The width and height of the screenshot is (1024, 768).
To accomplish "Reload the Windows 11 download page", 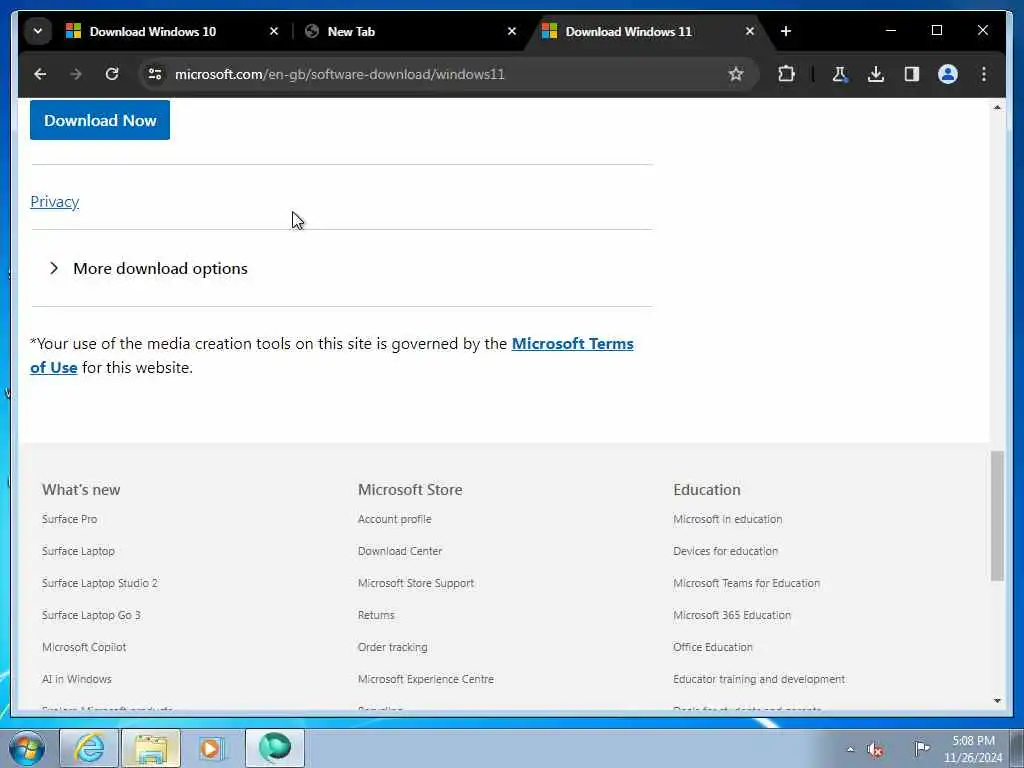I will (112, 74).
